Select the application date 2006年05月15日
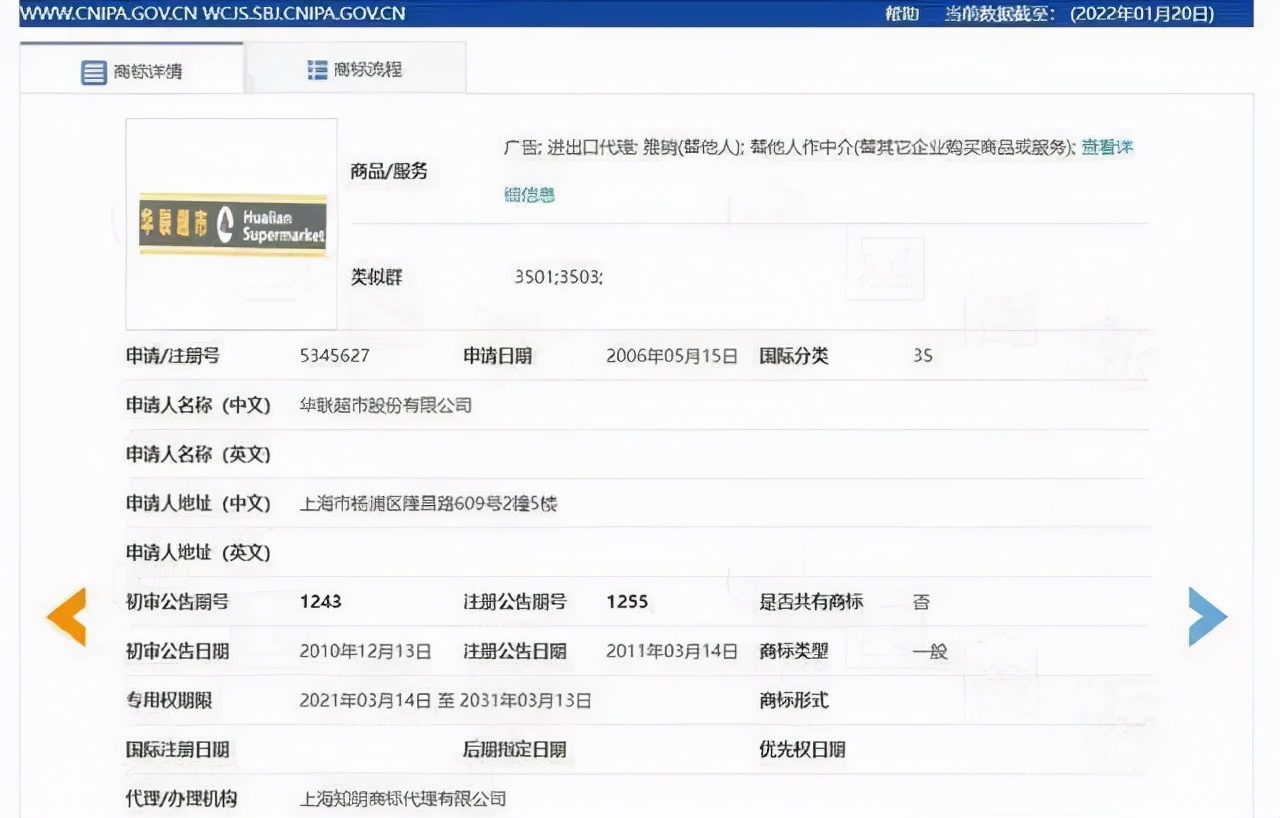Screen dimensions: 1280x818 [672, 356]
